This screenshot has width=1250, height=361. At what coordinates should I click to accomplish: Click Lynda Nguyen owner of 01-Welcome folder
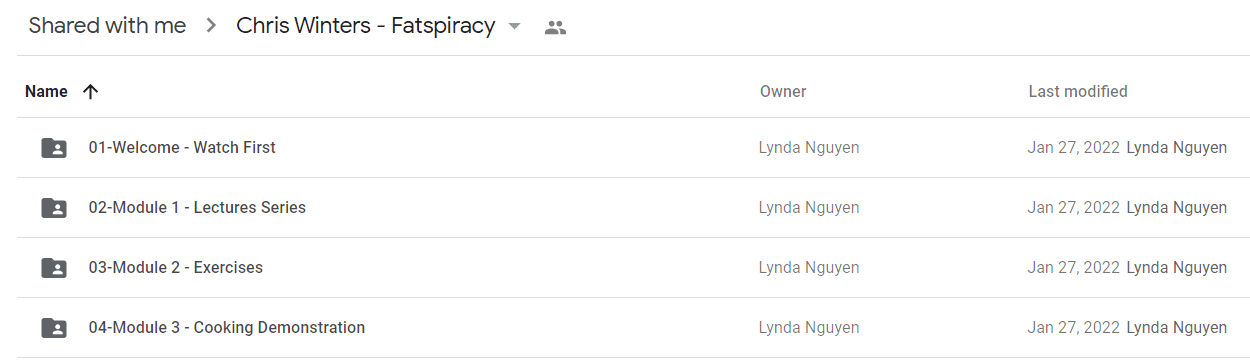809,148
